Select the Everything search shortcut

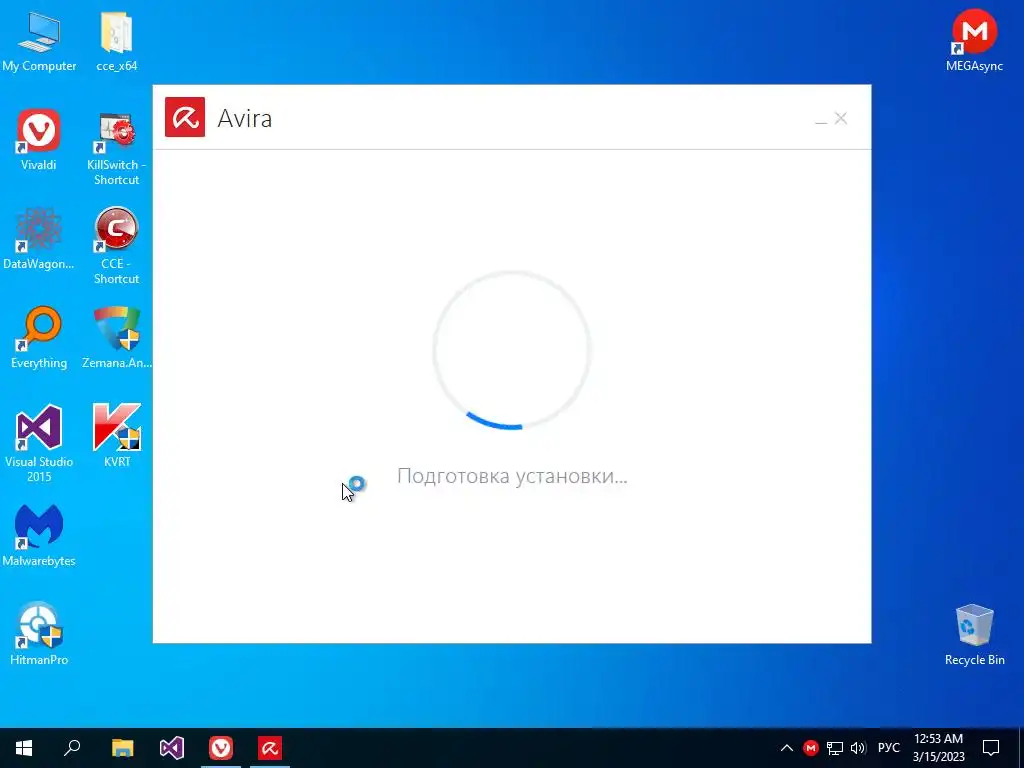39,338
